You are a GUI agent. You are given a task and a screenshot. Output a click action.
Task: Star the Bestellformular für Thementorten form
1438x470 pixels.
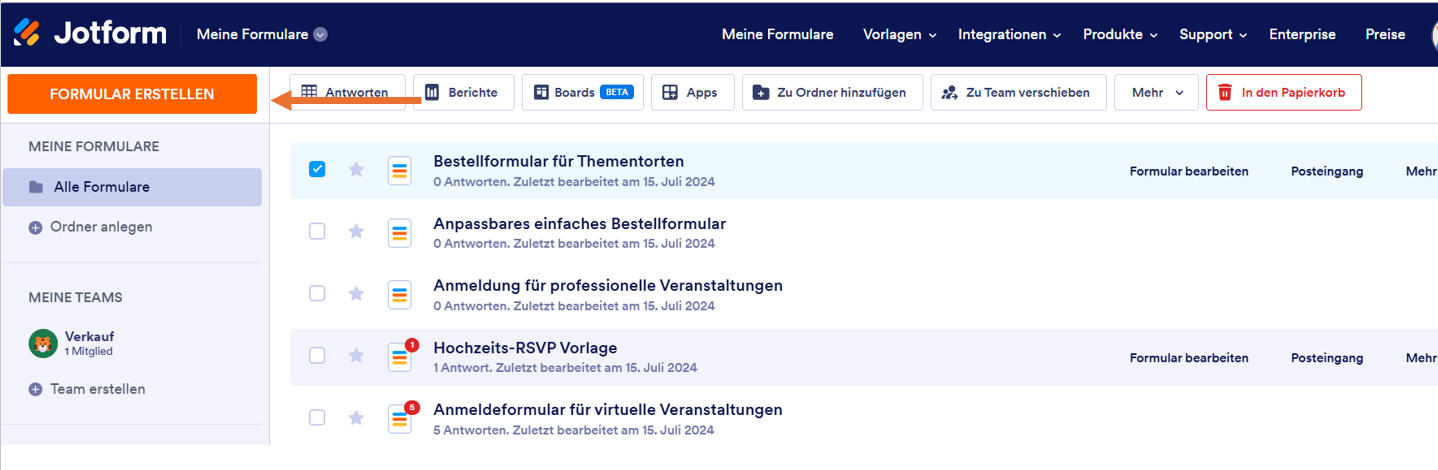(x=356, y=169)
